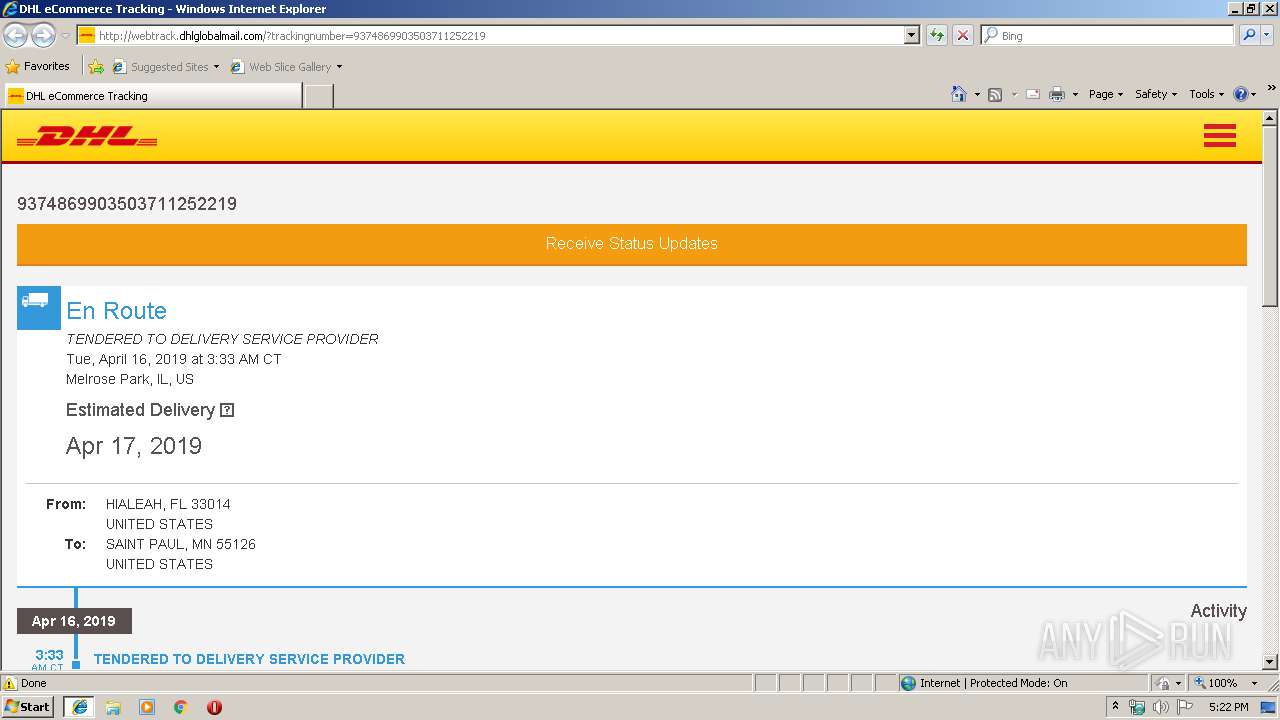The image size is (1280, 720).
Task: Select the DHL eCommerce Tracking tab
Action: pos(152,96)
